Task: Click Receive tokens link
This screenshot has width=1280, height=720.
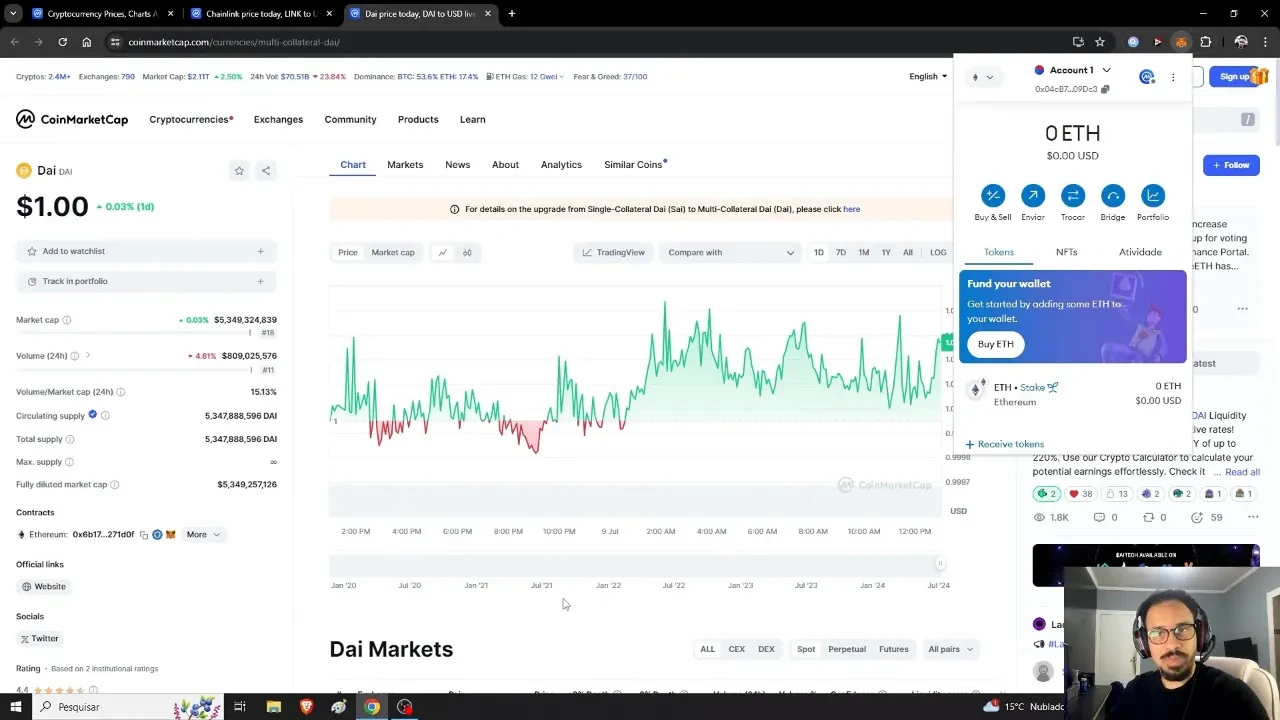Action: coord(1005,444)
